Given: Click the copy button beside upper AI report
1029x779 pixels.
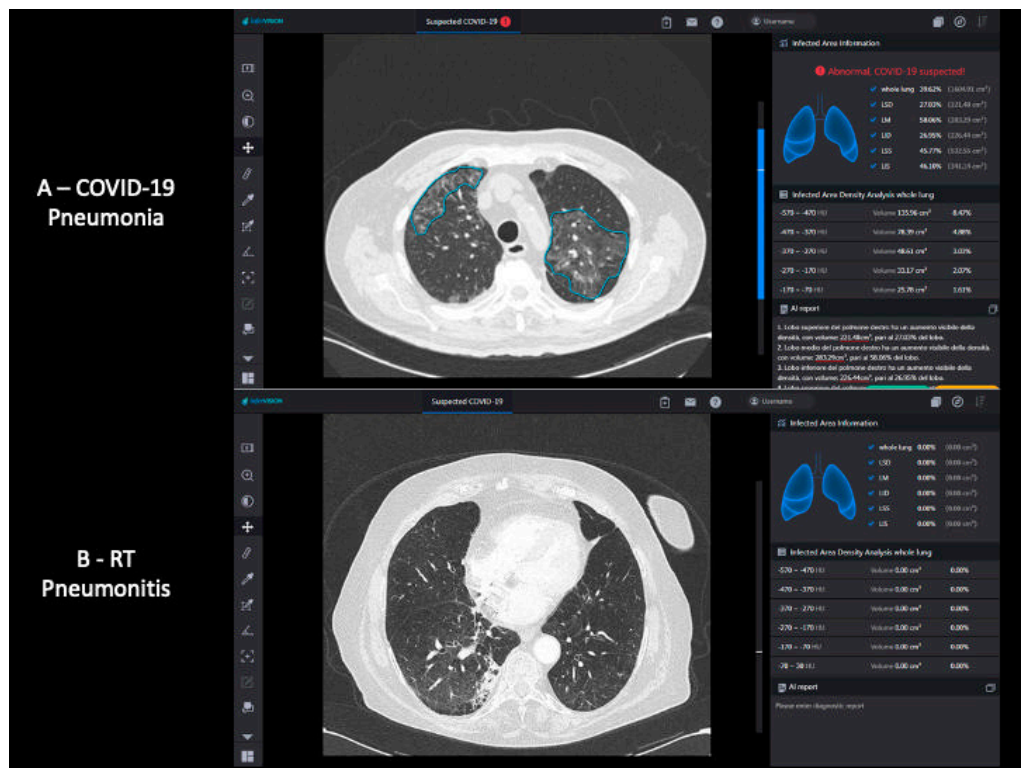Looking at the screenshot, I should click(992, 309).
